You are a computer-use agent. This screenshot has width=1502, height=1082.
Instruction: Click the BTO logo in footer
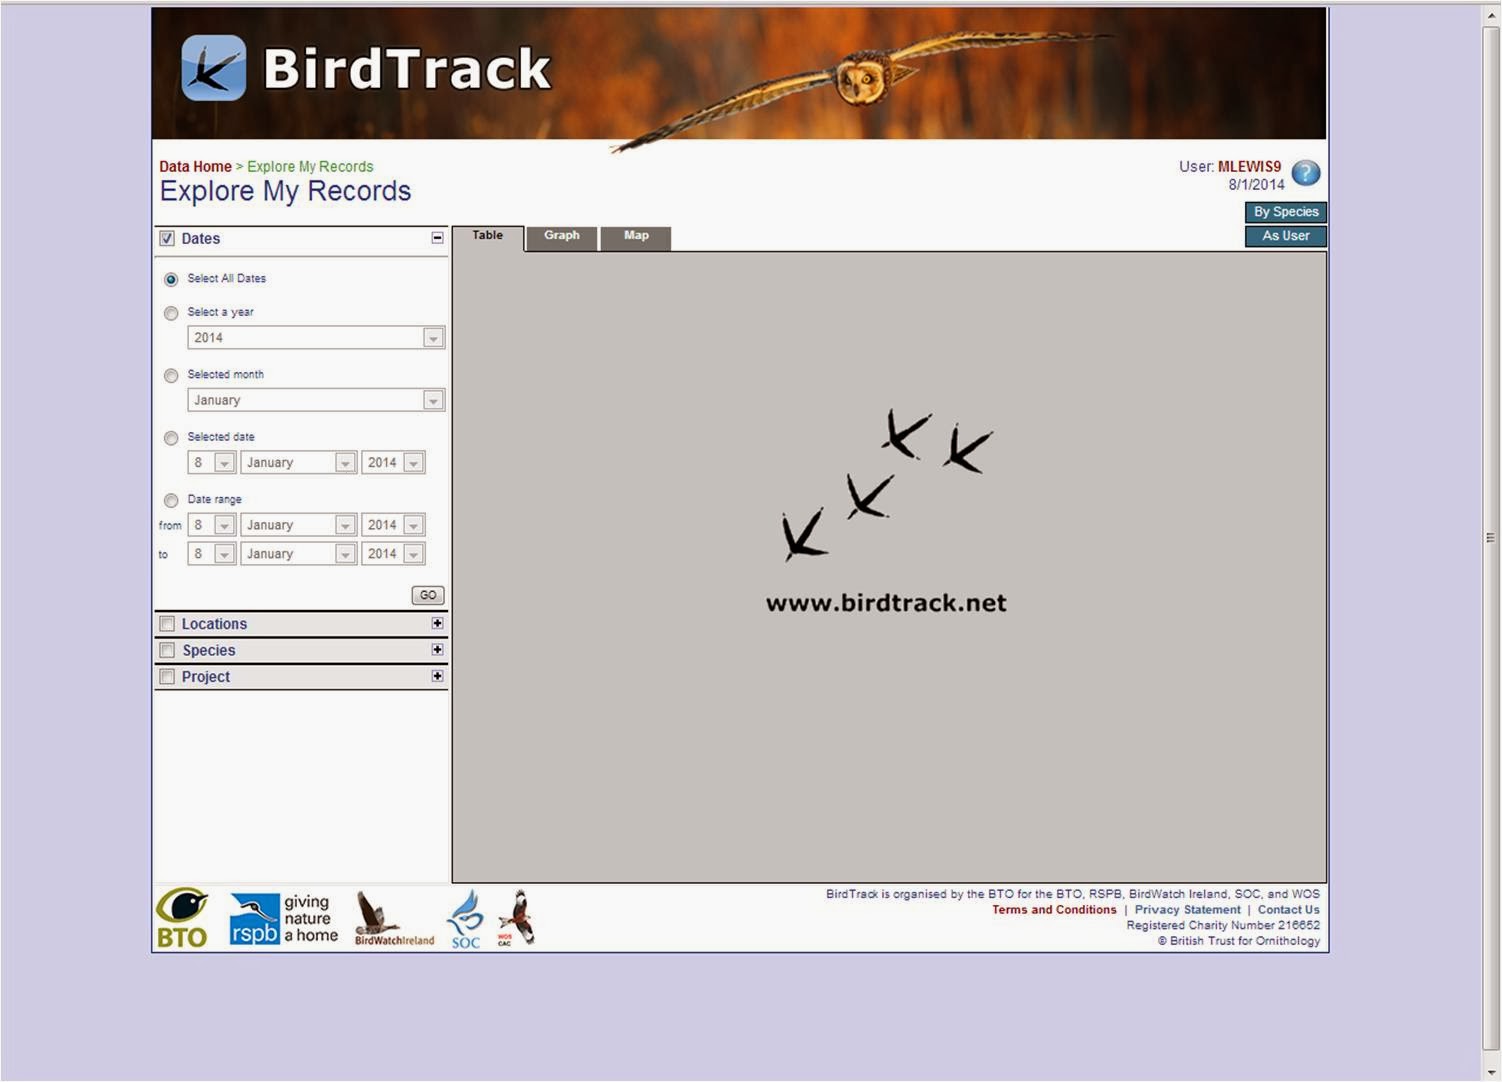[x=182, y=917]
